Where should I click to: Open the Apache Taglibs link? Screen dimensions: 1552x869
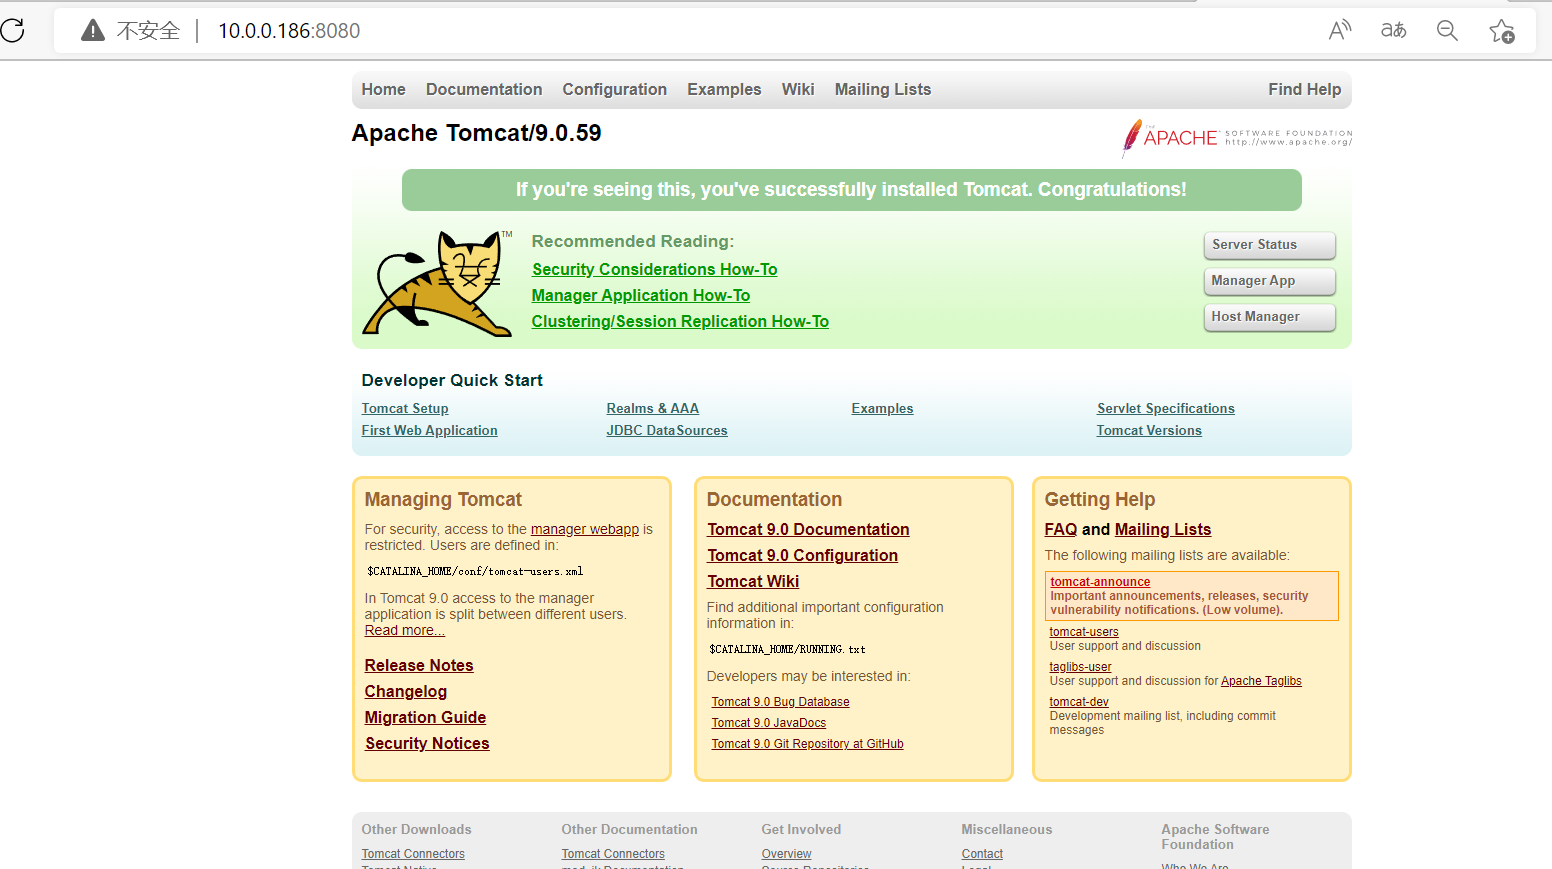point(1261,681)
